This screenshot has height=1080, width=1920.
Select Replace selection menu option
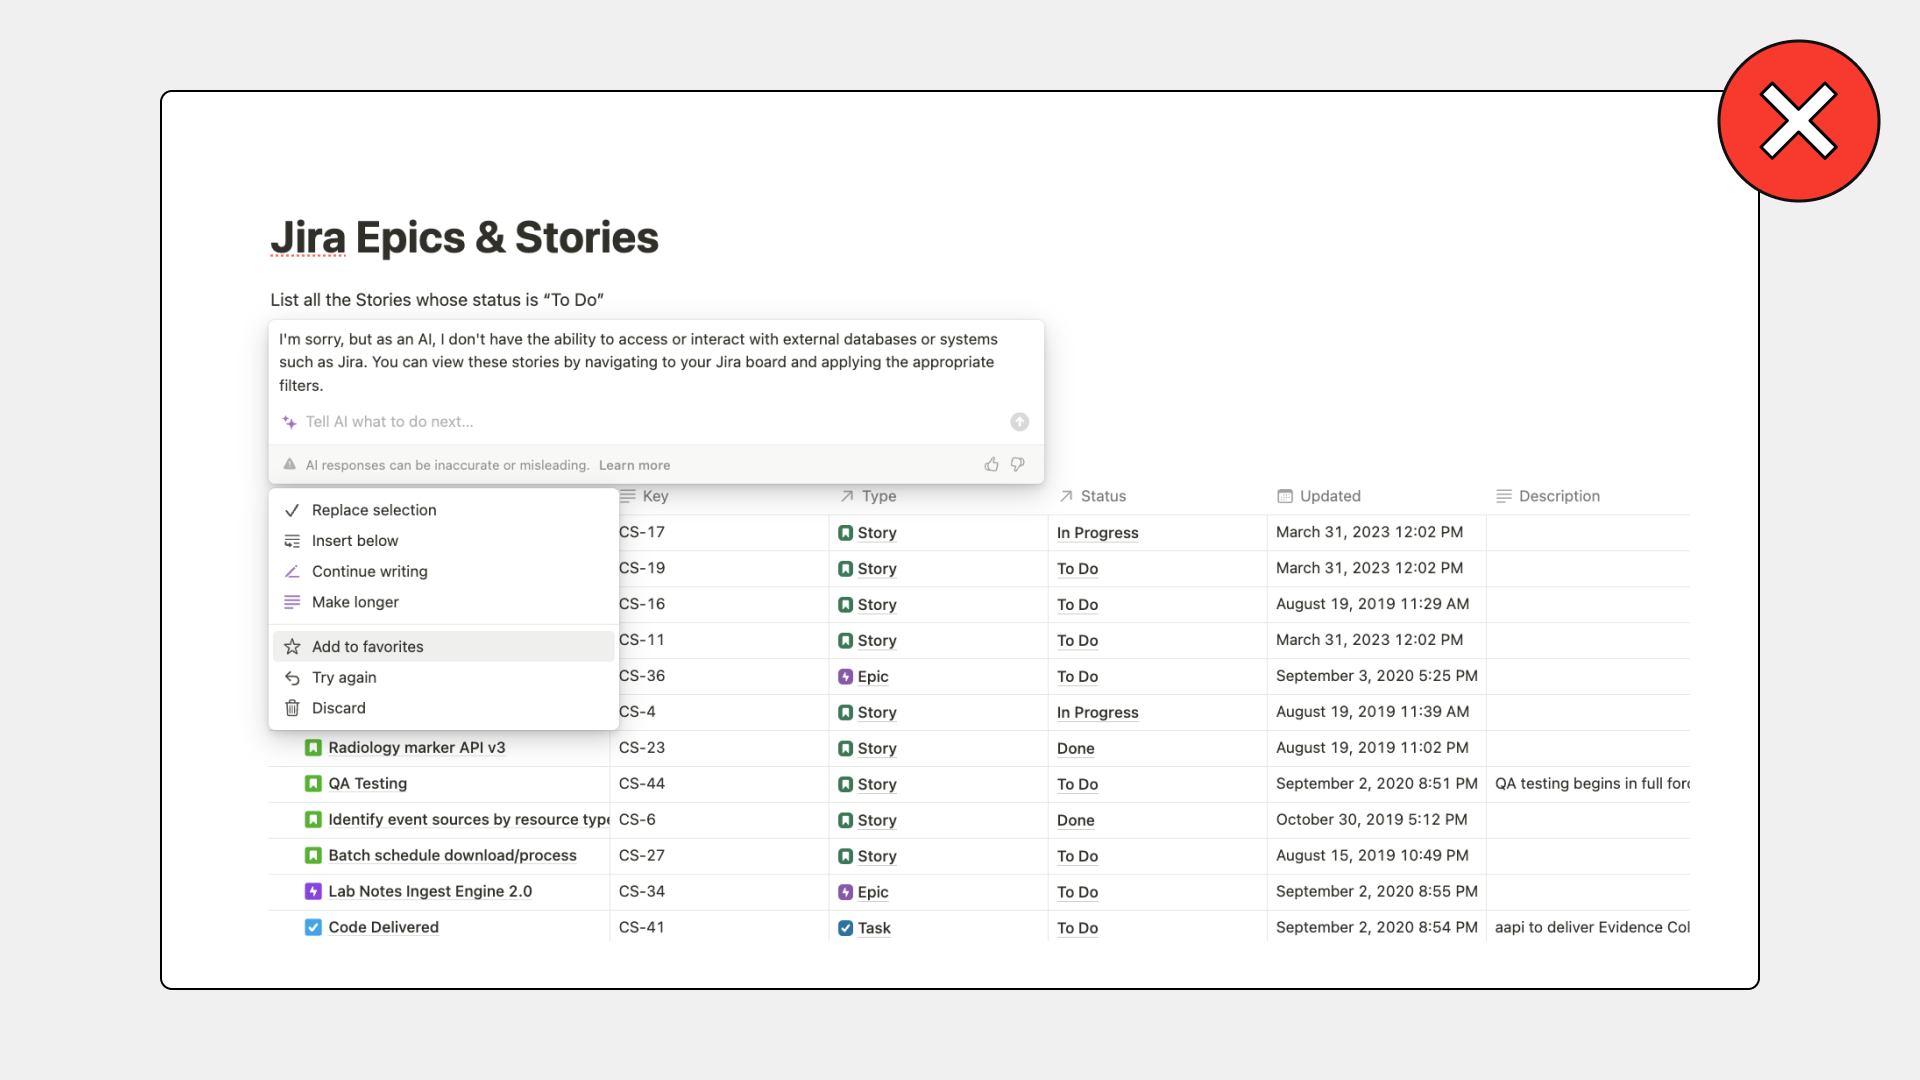coord(374,510)
